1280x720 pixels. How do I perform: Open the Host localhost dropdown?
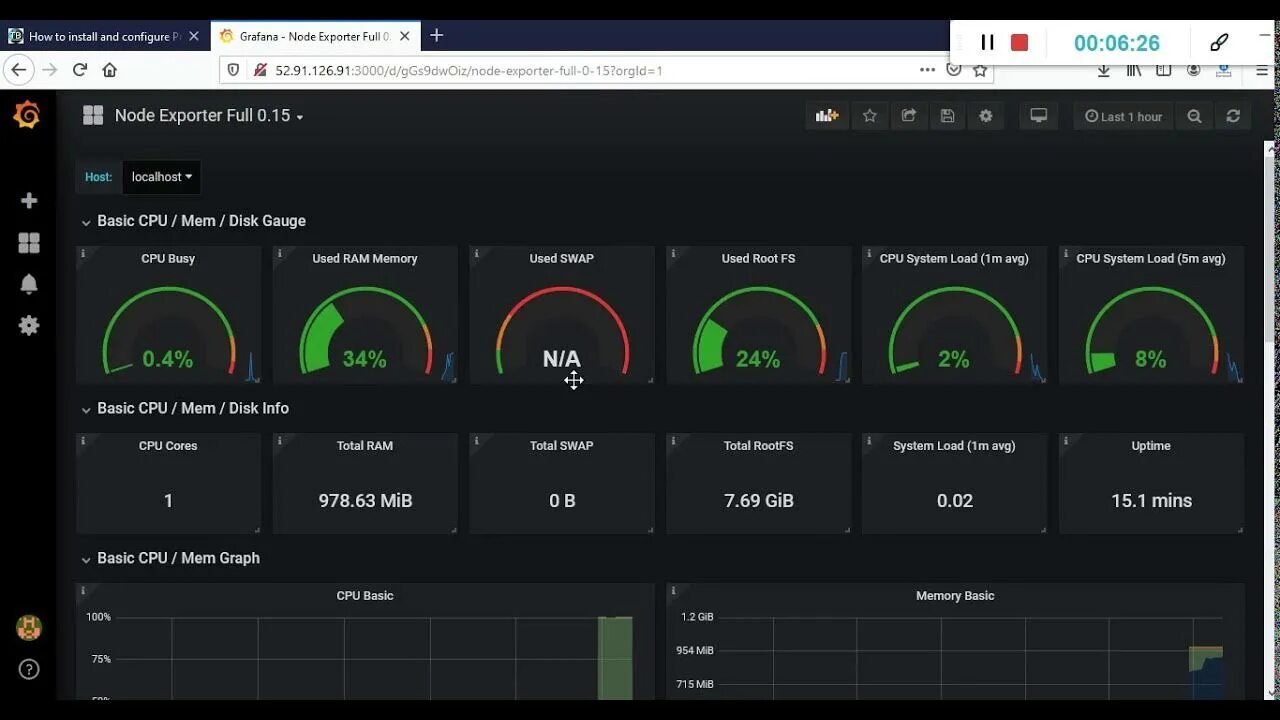tap(161, 177)
